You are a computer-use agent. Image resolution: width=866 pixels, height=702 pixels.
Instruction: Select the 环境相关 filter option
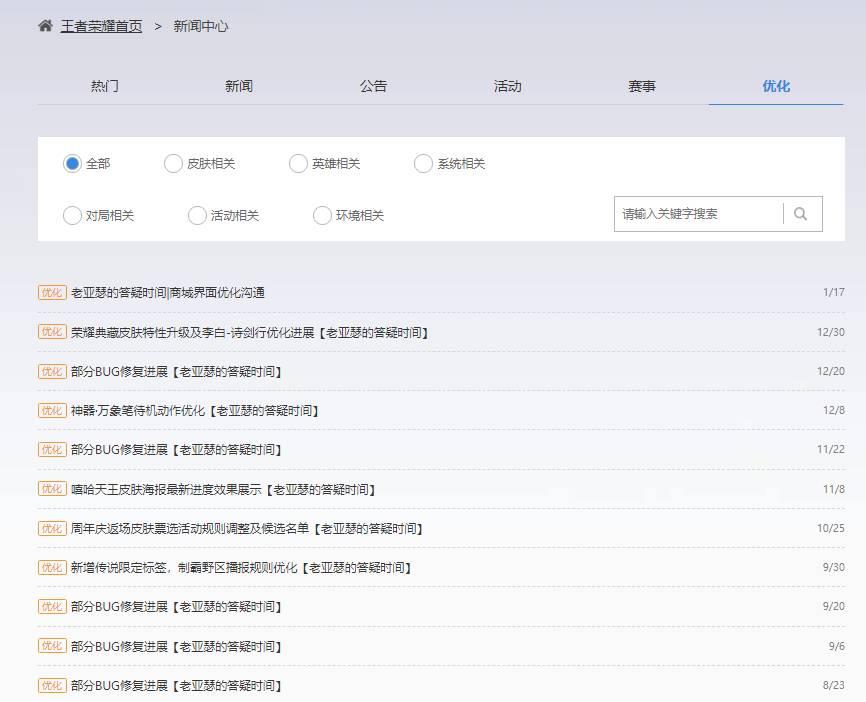click(x=322, y=215)
